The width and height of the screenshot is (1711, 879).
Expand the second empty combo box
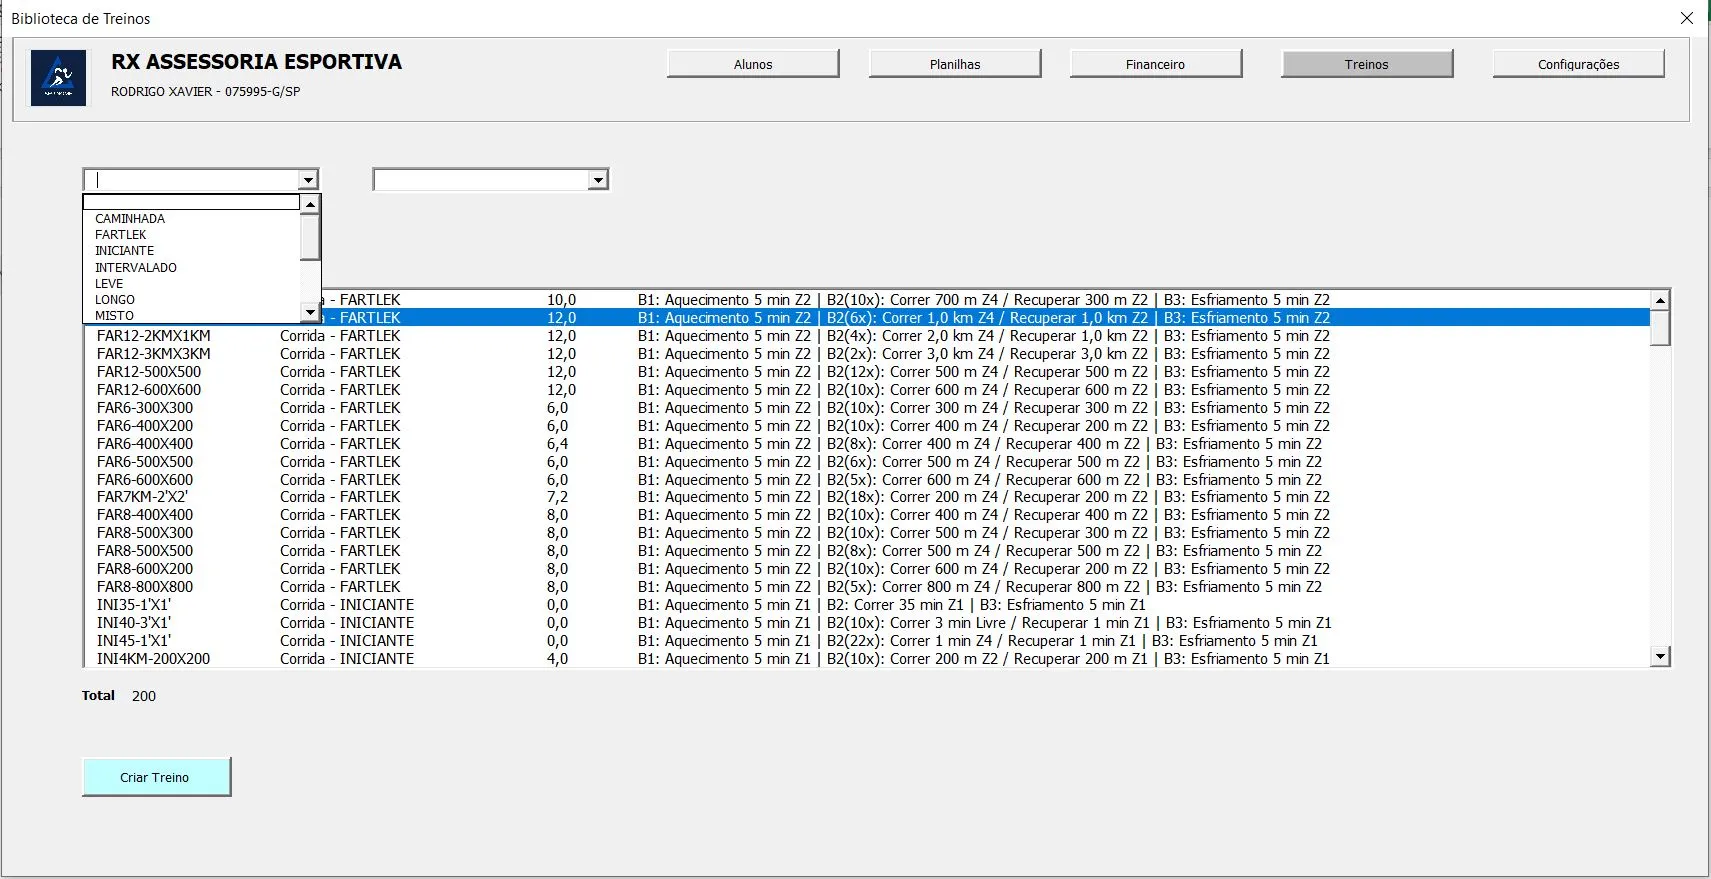coord(598,180)
